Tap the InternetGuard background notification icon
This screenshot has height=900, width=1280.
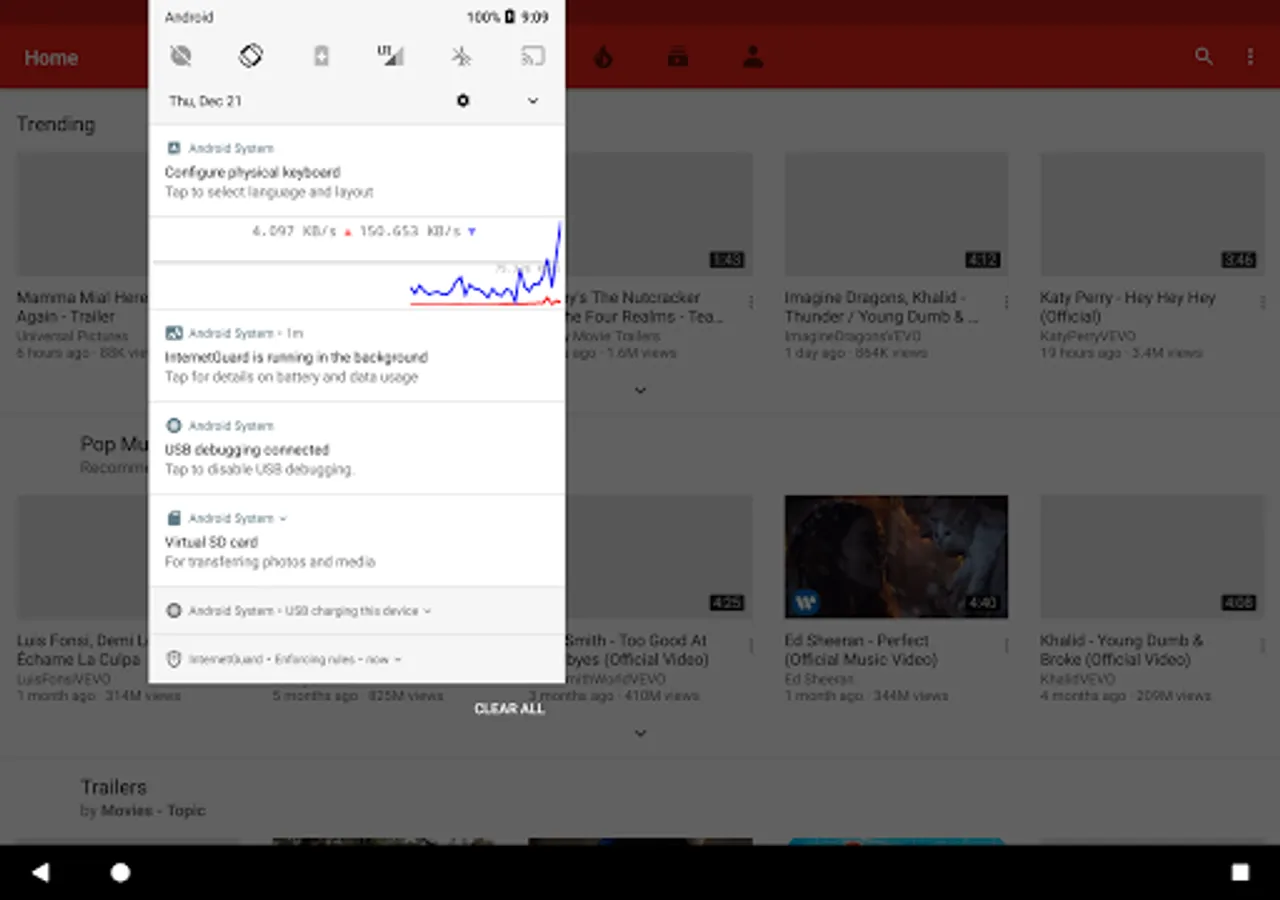(x=174, y=333)
